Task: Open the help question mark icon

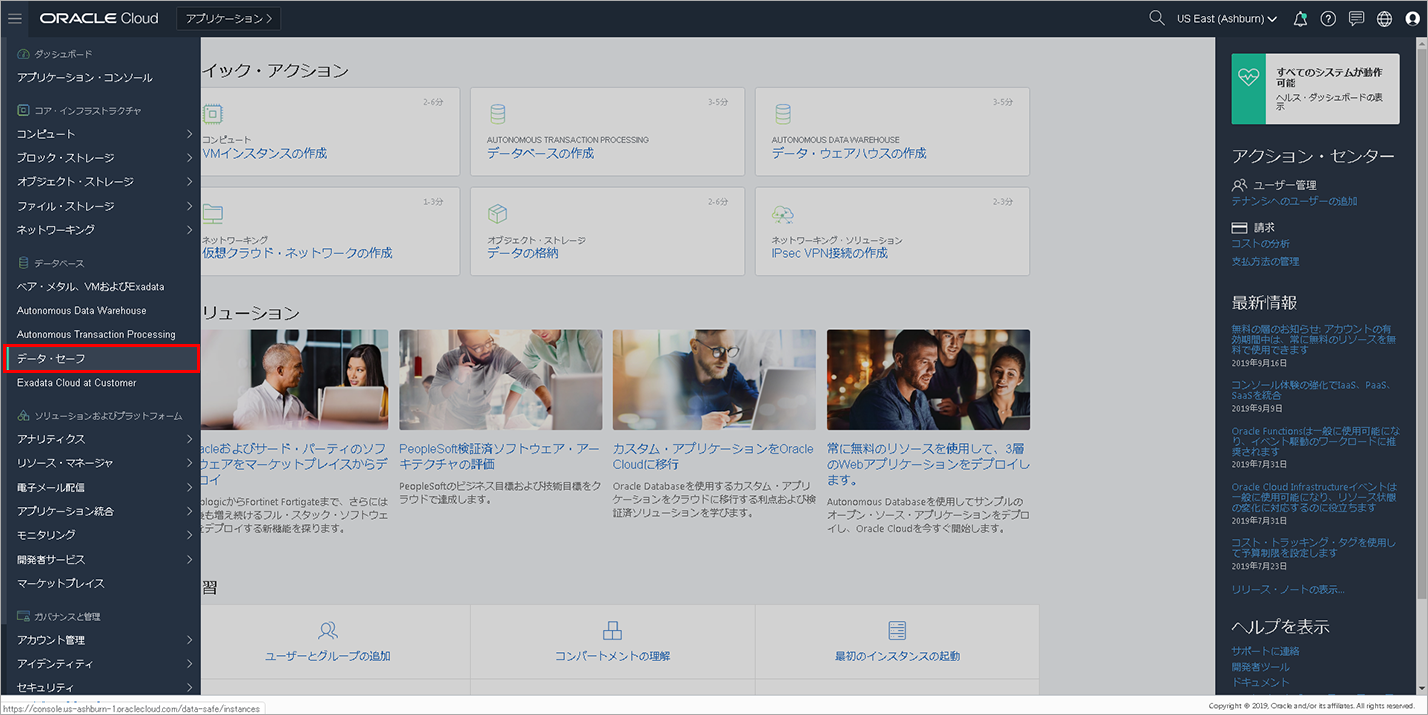Action: pyautogui.click(x=1328, y=18)
